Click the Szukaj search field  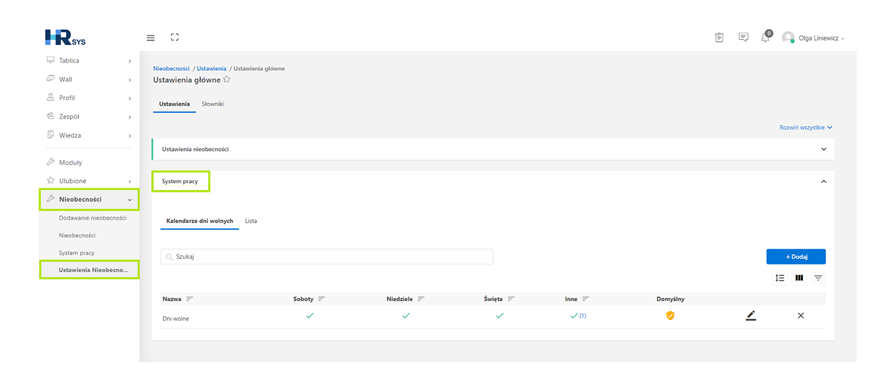coord(326,256)
